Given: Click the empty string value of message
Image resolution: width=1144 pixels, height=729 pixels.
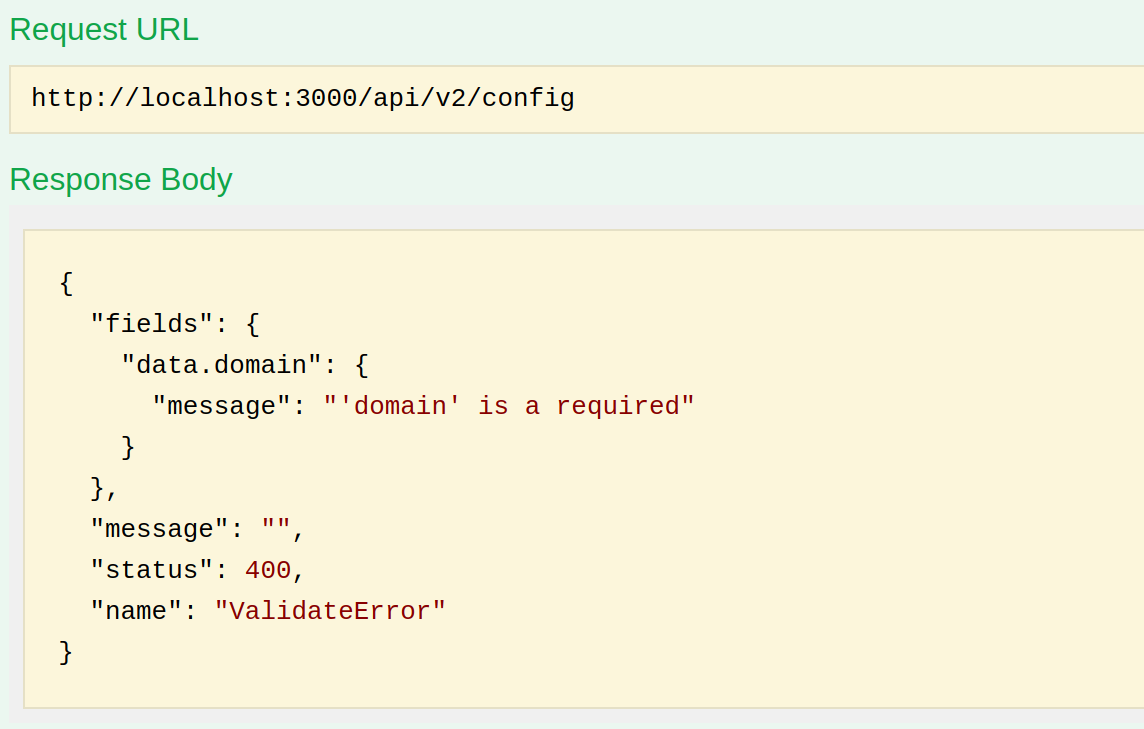Looking at the screenshot, I should tap(275, 529).
